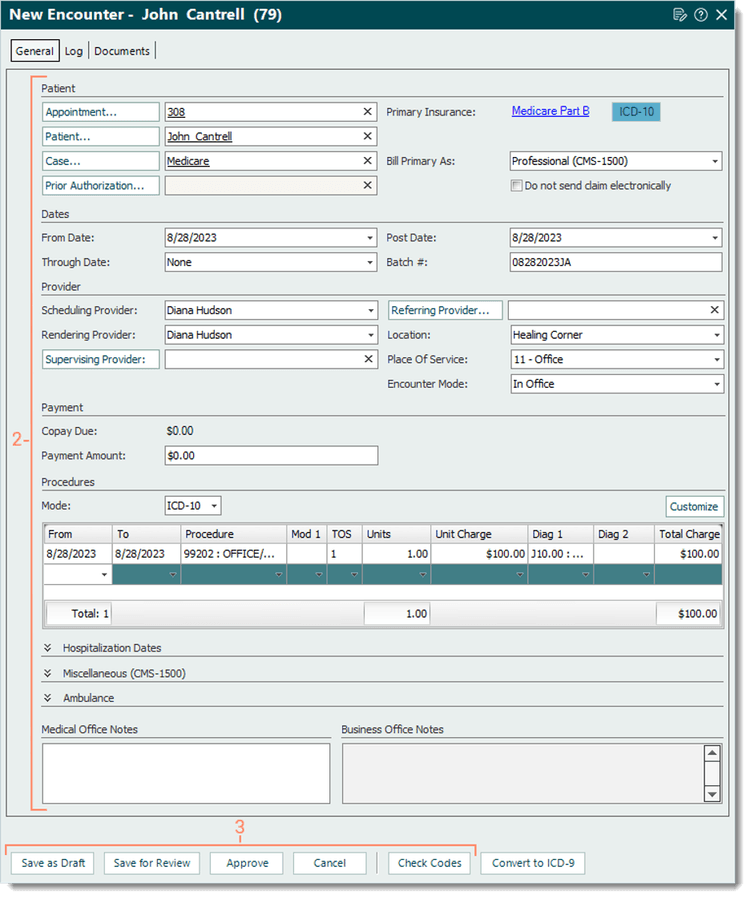Click the Case... lookup button
The image size is (750, 899).
coord(101,161)
